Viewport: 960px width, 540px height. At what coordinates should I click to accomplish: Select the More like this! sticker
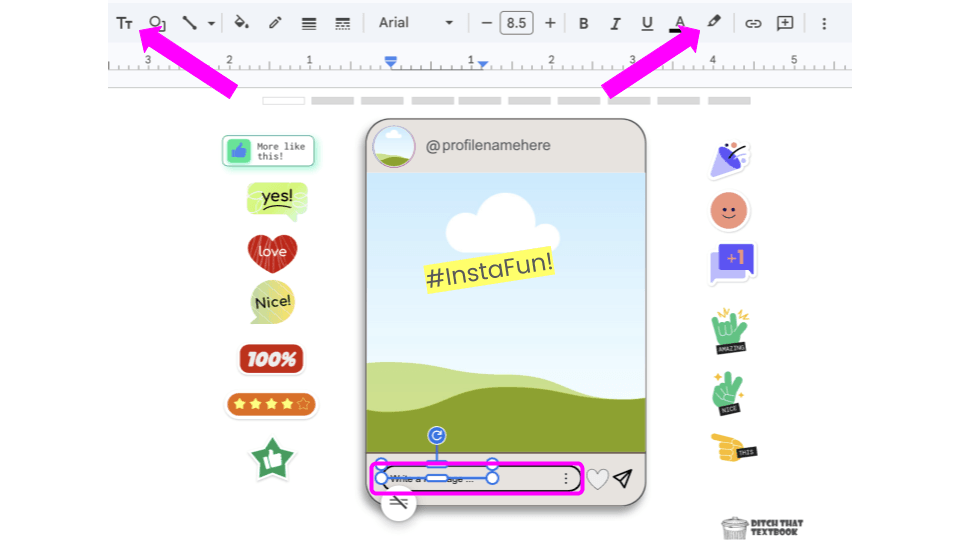point(268,151)
